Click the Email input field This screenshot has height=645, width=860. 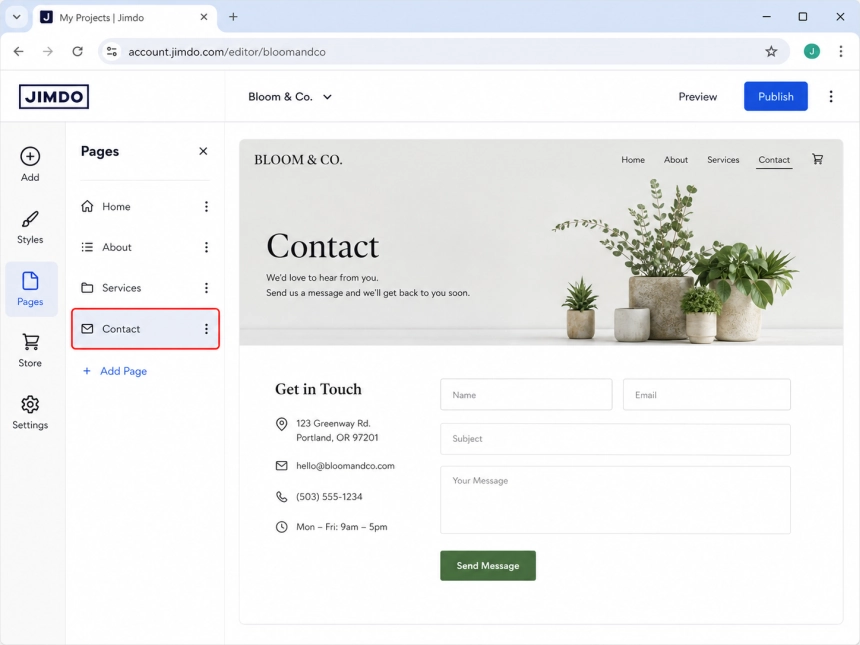coord(706,394)
